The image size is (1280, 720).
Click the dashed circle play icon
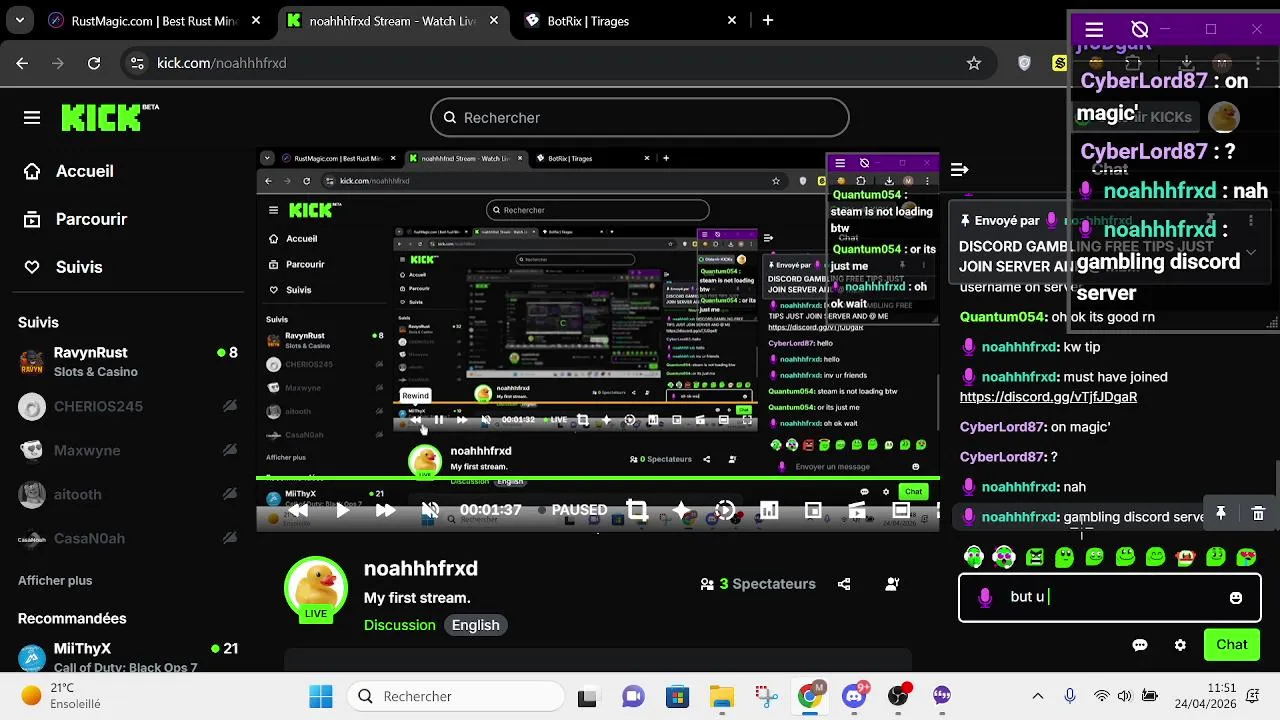pyautogui.click(x=726, y=510)
